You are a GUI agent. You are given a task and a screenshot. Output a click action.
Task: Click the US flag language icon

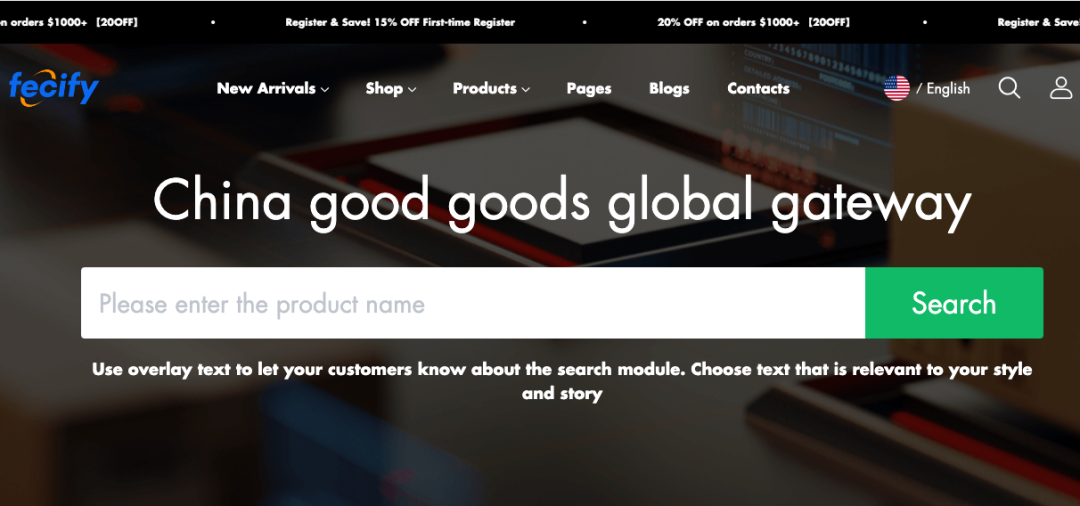pos(897,88)
